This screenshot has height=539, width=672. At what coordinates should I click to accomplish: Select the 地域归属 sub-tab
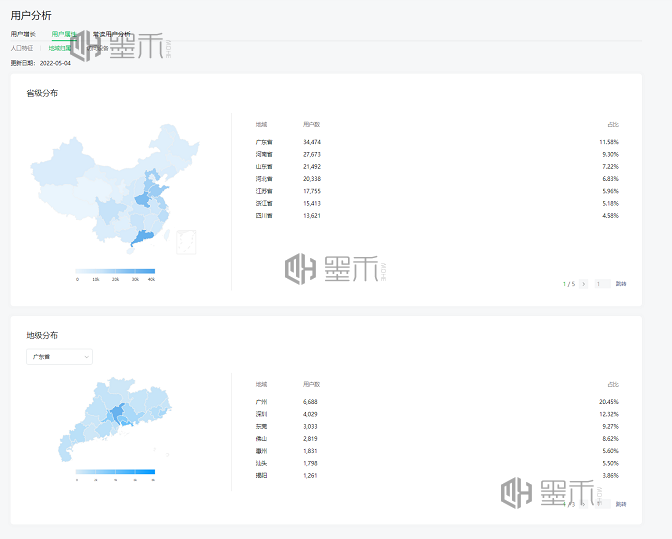(x=60, y=48)
